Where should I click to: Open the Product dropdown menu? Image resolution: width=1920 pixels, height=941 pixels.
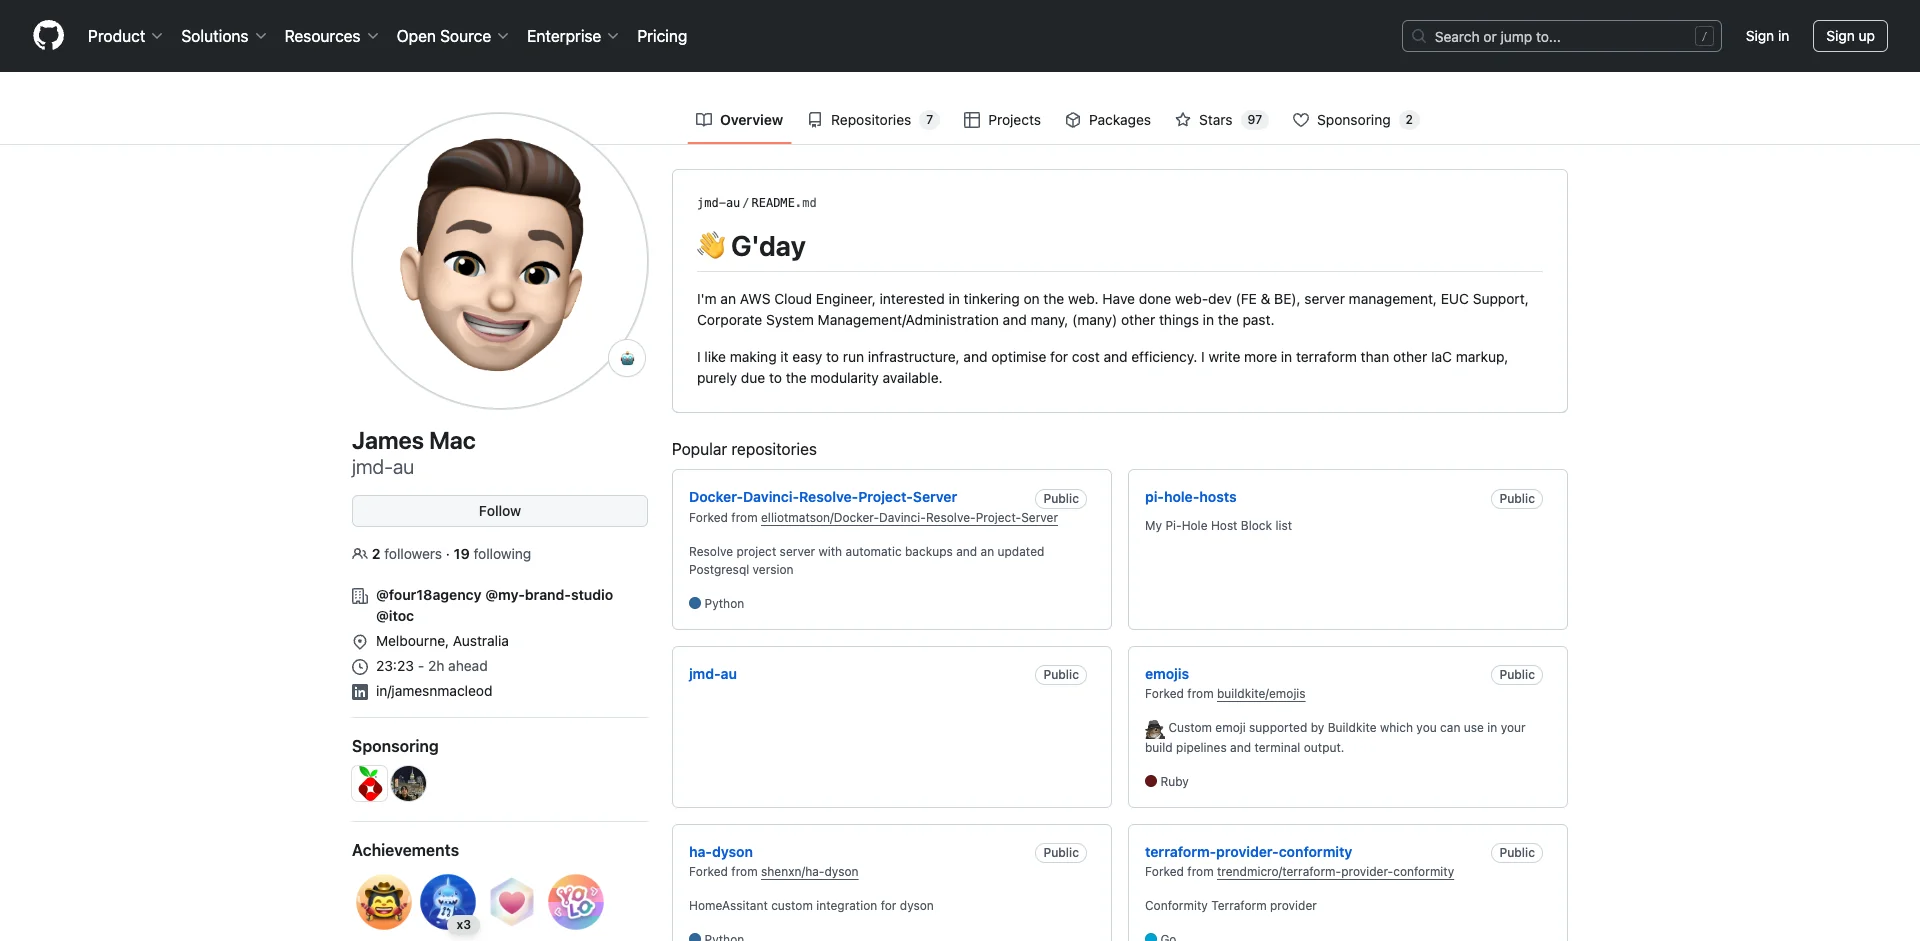[125, 36]
